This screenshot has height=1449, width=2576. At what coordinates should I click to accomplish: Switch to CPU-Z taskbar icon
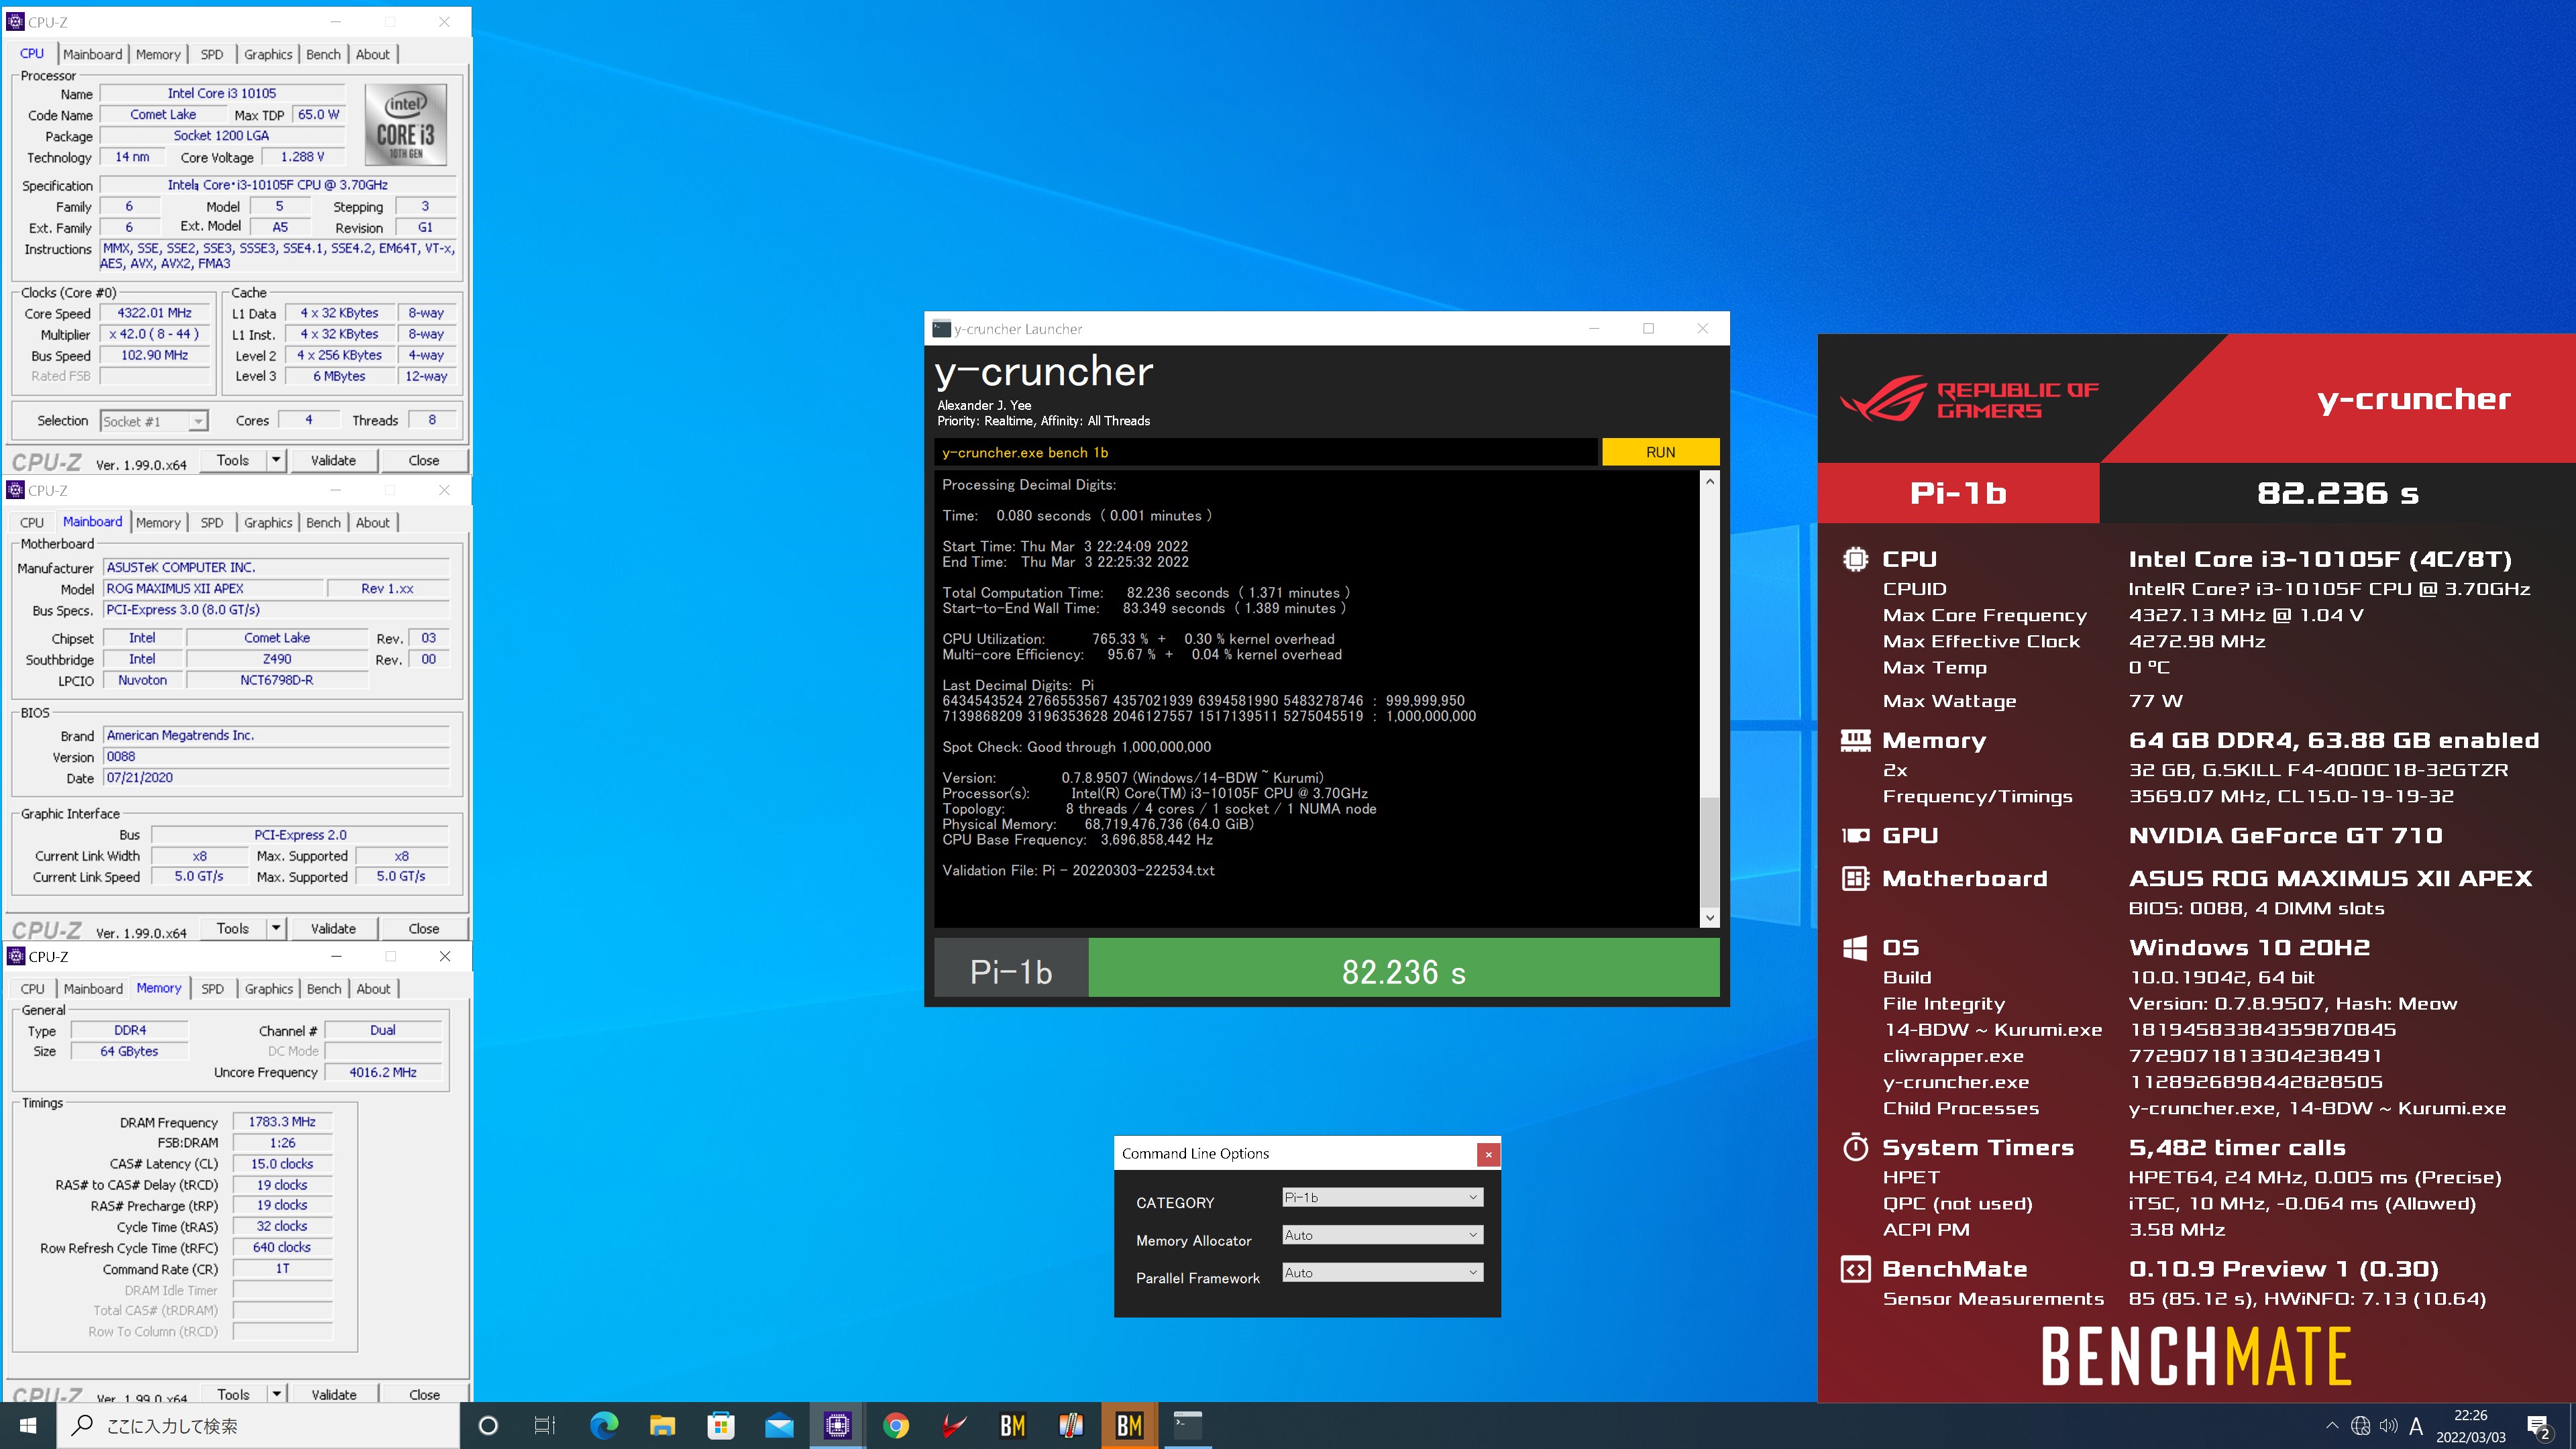pos(837,1425)
